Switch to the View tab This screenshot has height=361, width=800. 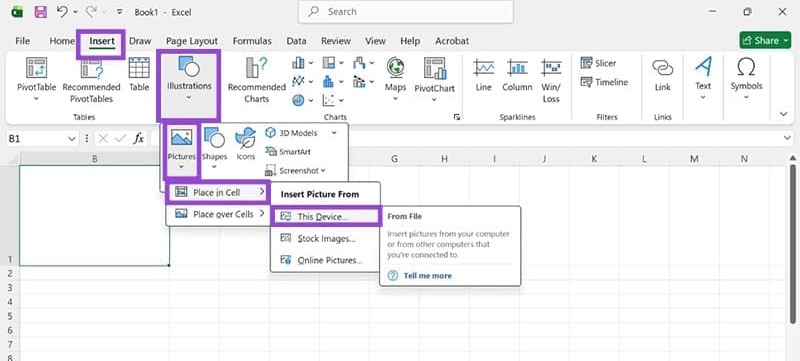pos(375,41)
